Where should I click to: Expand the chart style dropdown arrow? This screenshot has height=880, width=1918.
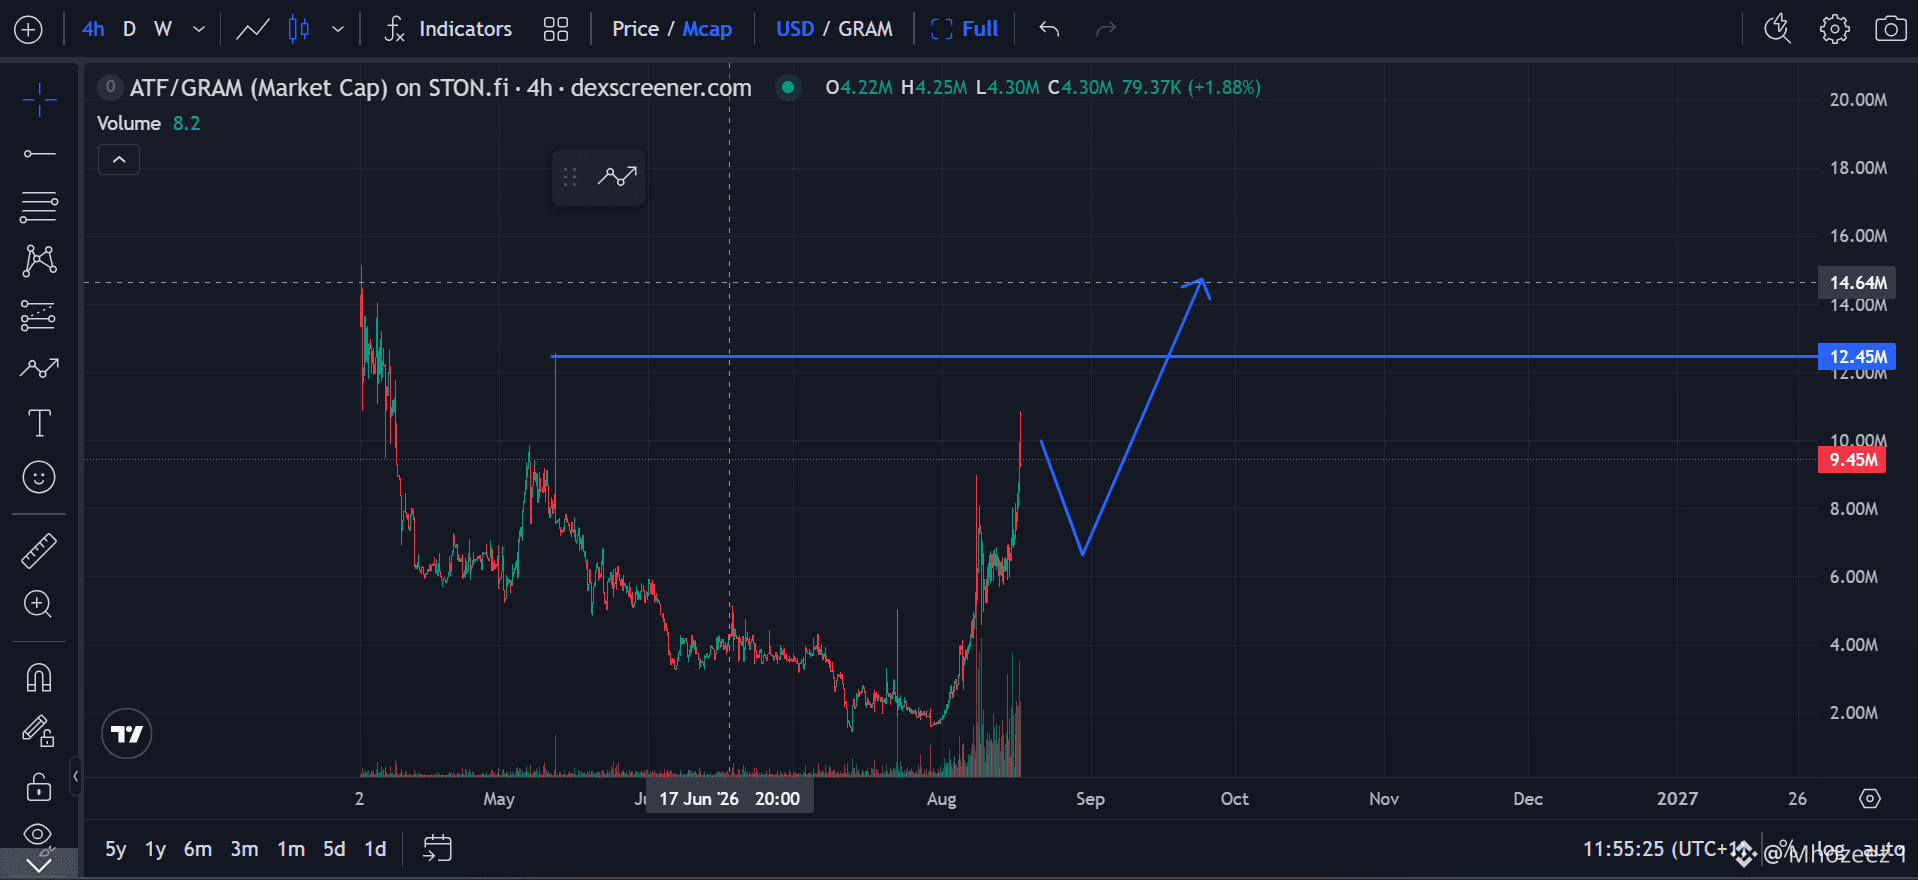[338, 29]
